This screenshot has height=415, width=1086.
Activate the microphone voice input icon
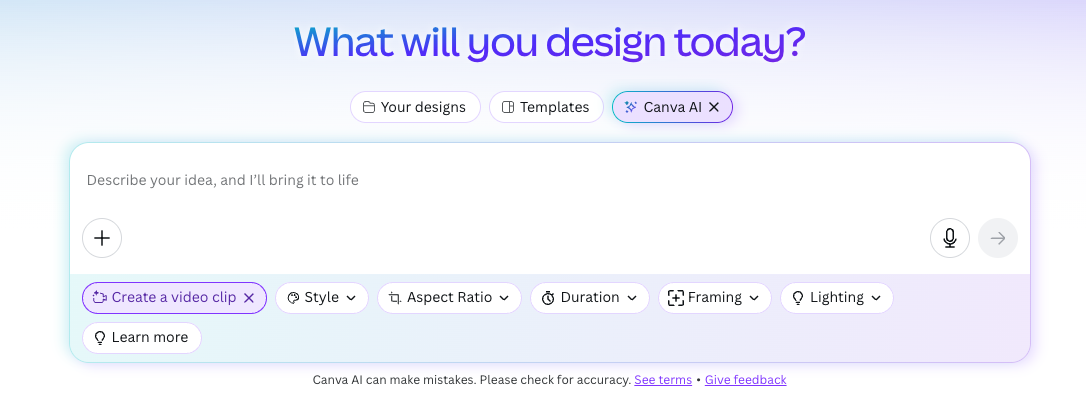pos(950,238)
